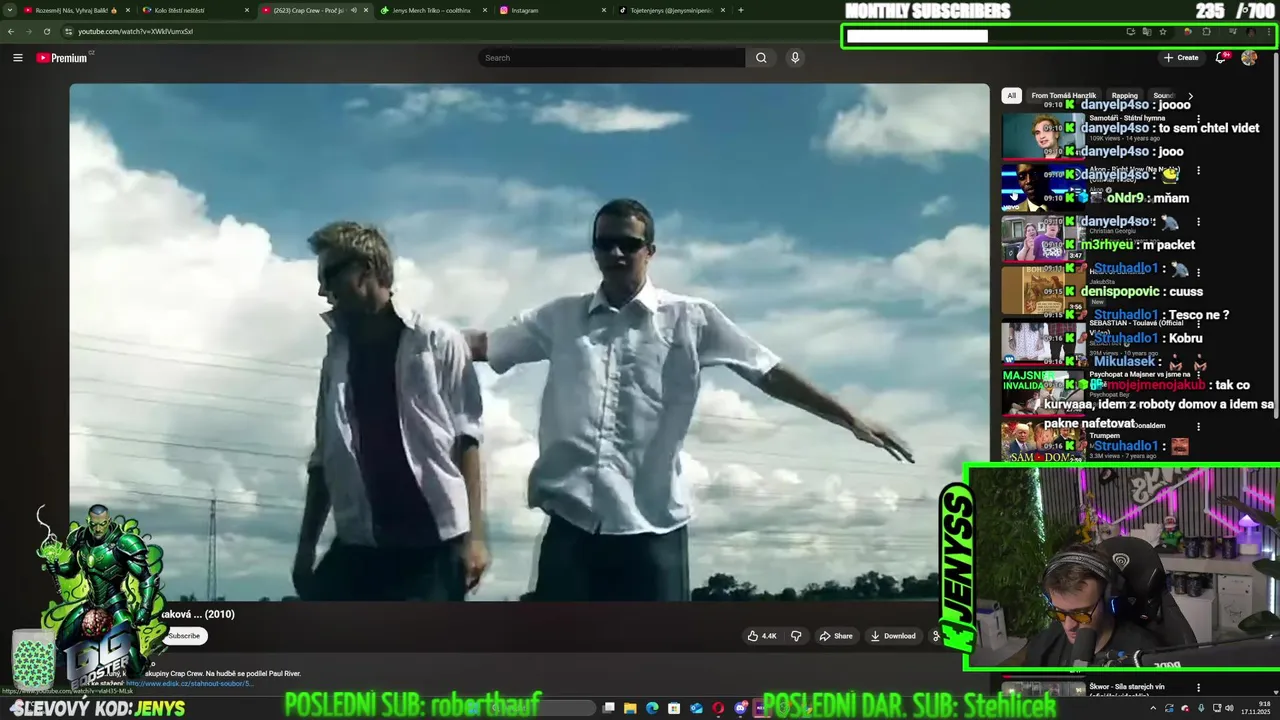Download the video
1280x720 pixels.
coord(893,636)
